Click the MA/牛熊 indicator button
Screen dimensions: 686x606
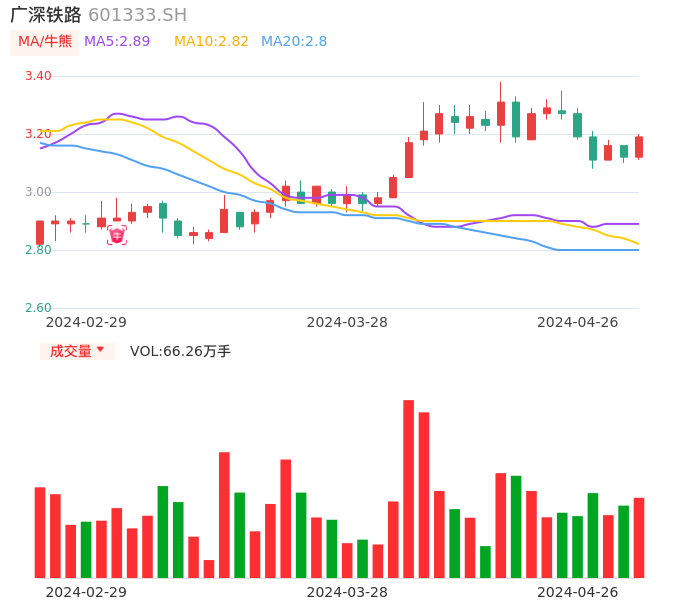coord(45,41)
